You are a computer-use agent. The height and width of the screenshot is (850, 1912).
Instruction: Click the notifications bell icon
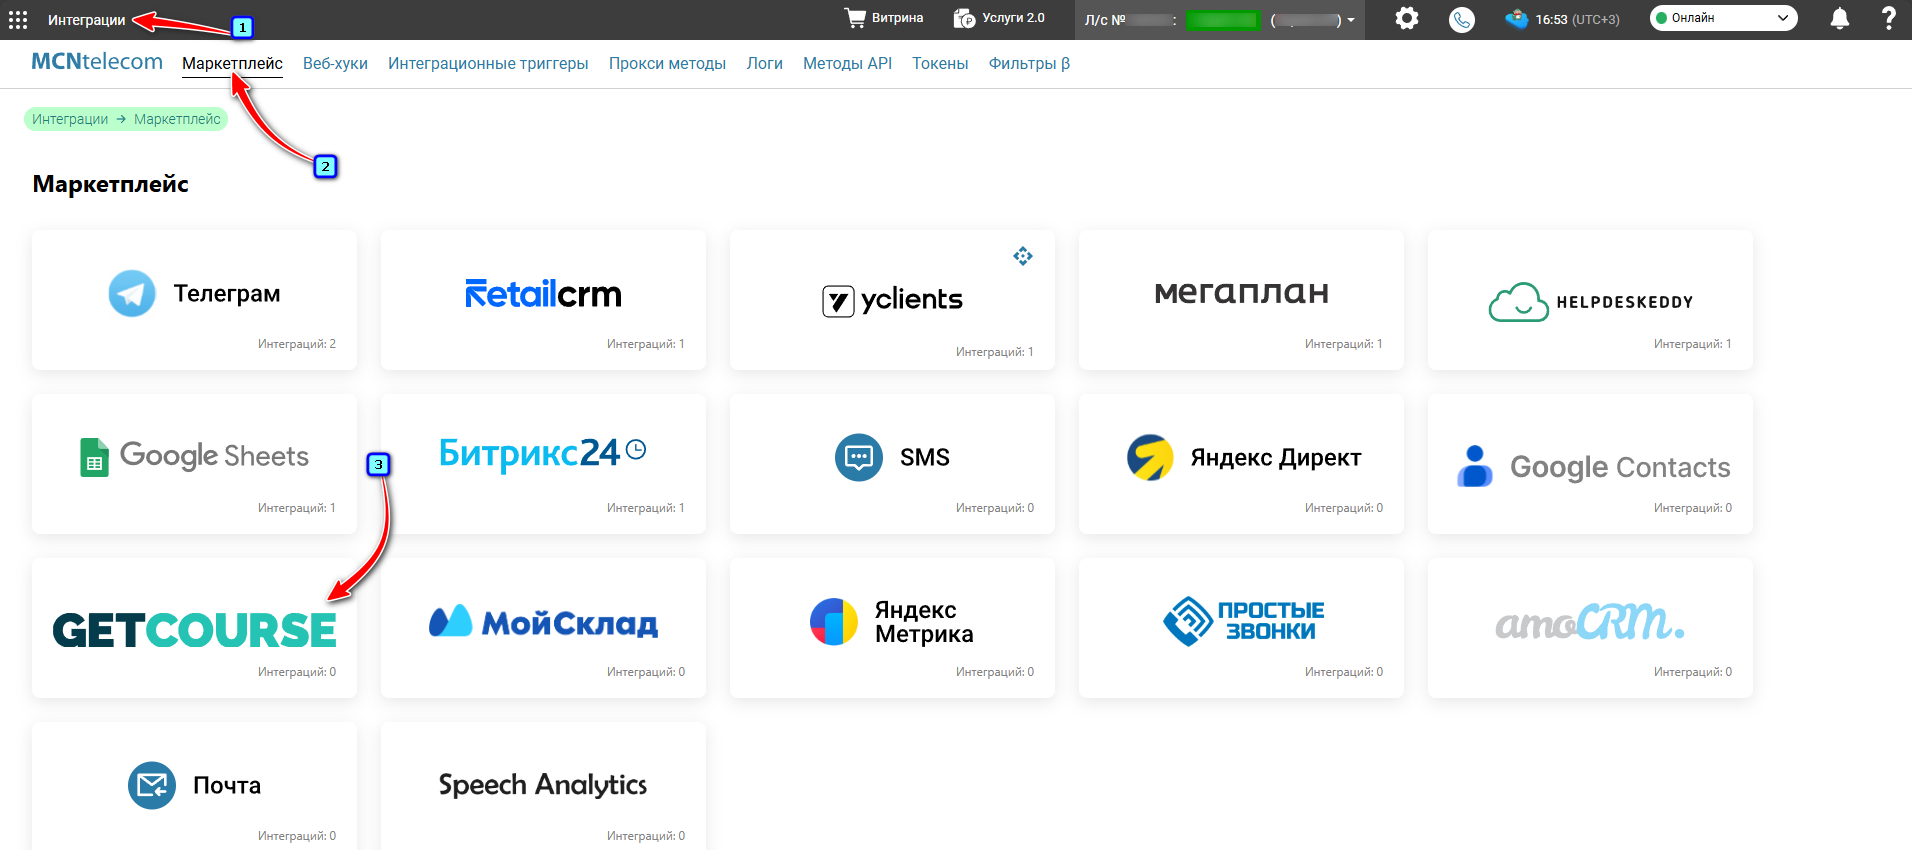(1839, 18)
